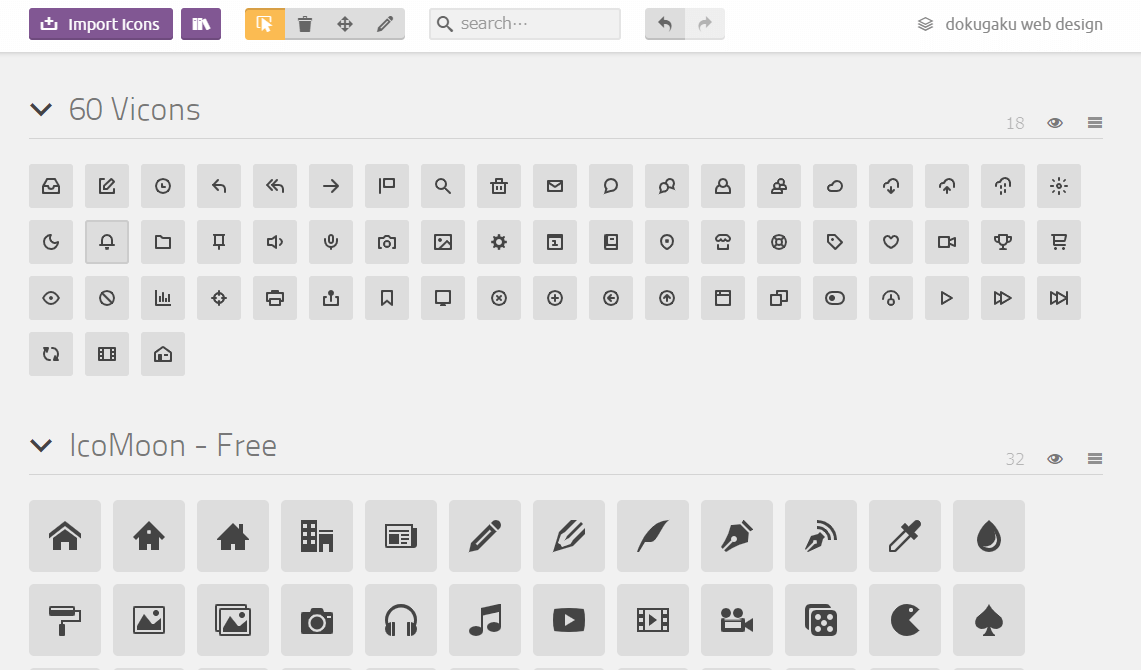
Task: Pick the headphones icon
Action: click(x=401, y=621)
